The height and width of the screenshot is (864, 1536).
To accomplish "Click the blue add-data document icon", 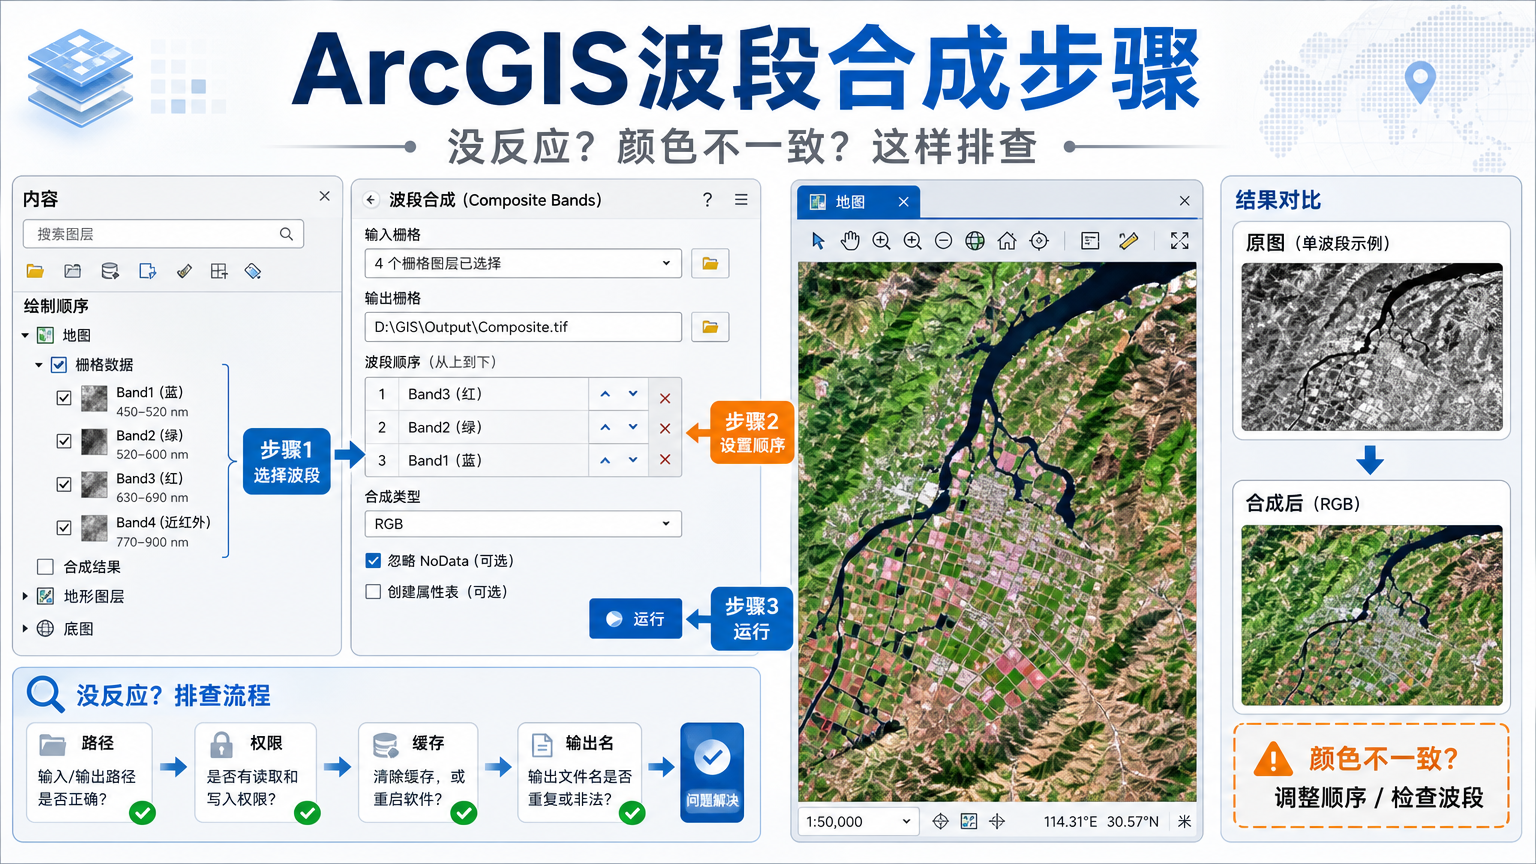I will pos(147,271).
